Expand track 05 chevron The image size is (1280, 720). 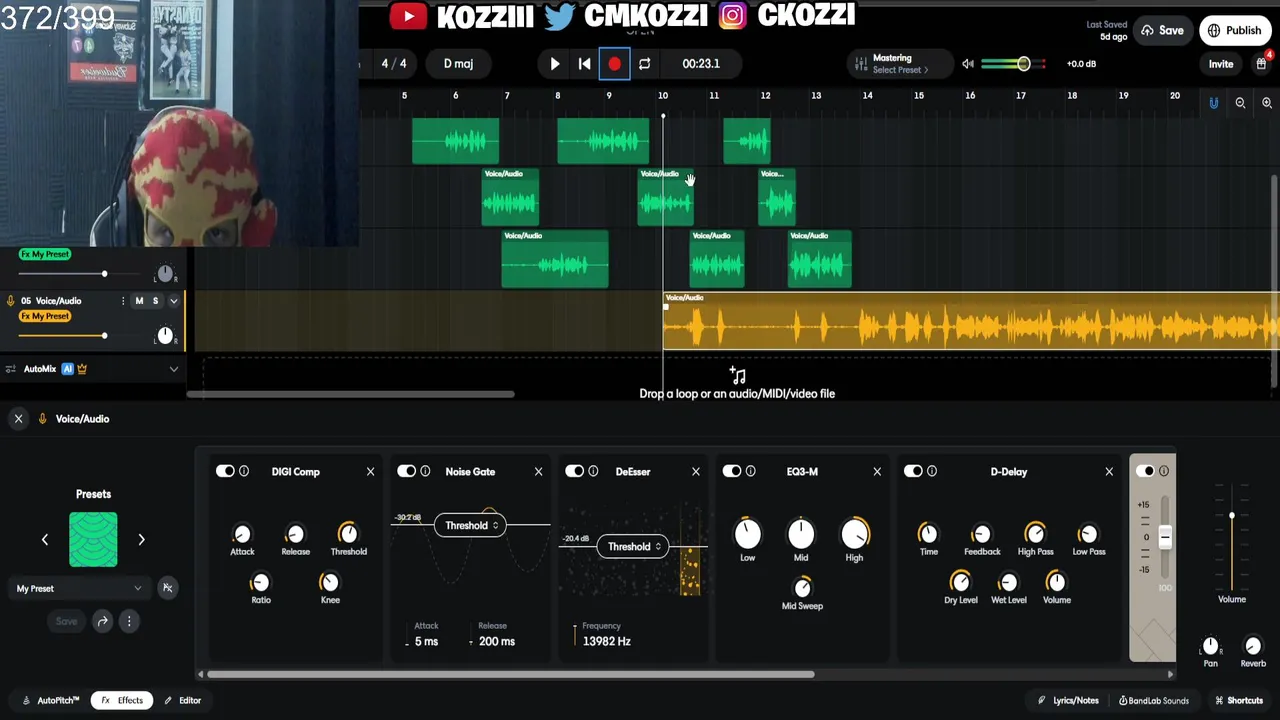coord(173,301)
